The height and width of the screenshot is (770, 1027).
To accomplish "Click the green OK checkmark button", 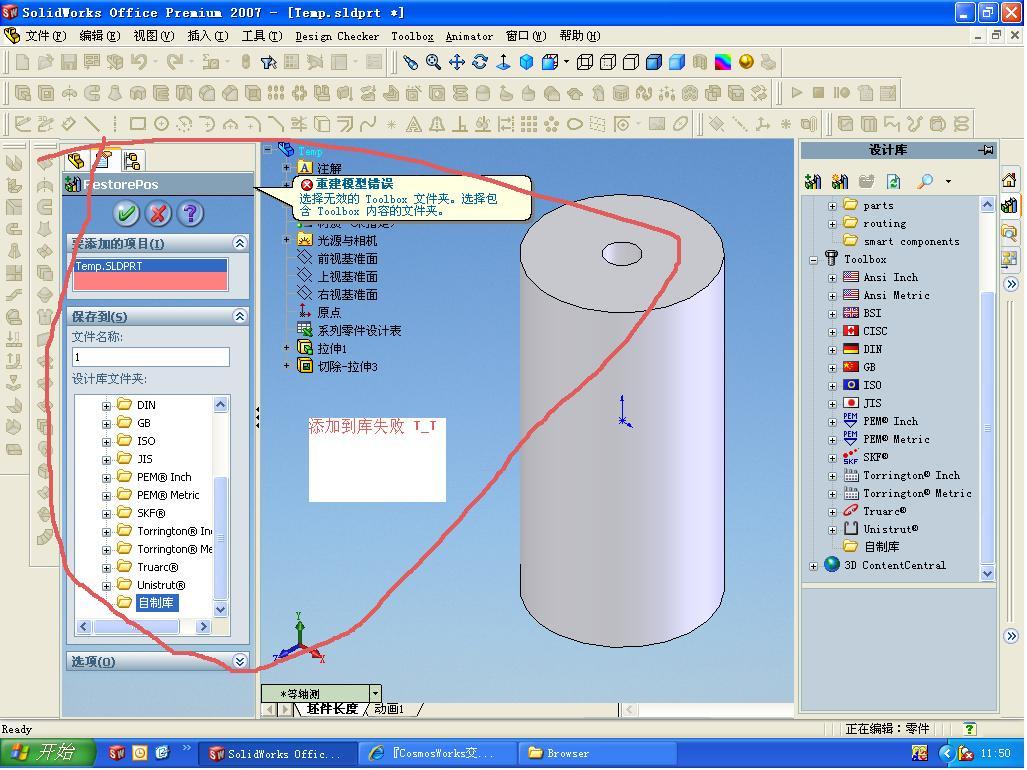I will pos(126,213).
